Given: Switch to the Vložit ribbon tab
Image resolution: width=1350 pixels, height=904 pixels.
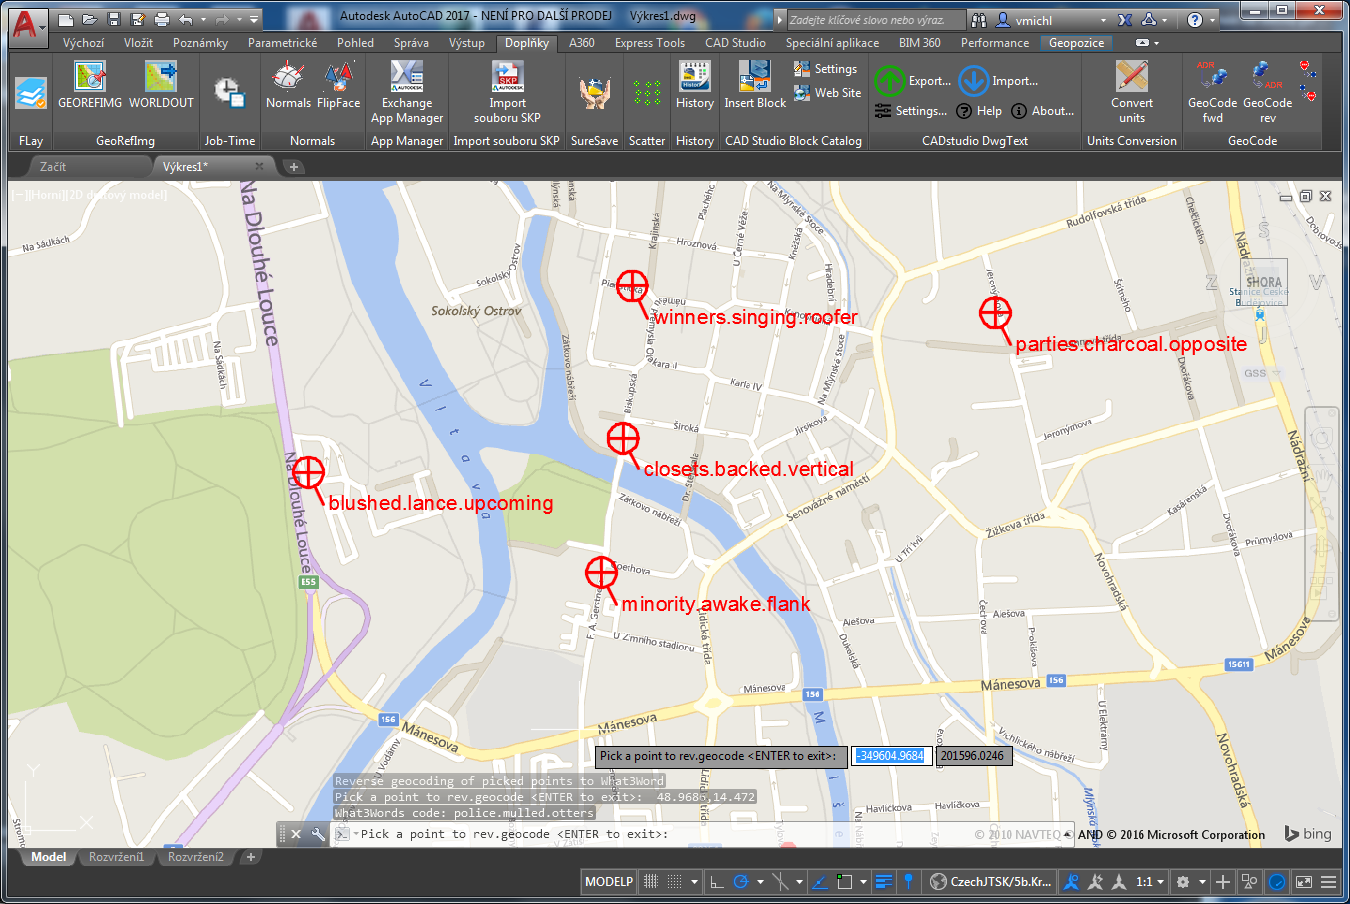Looking at the screenshot, I should [x=138, y=43].
